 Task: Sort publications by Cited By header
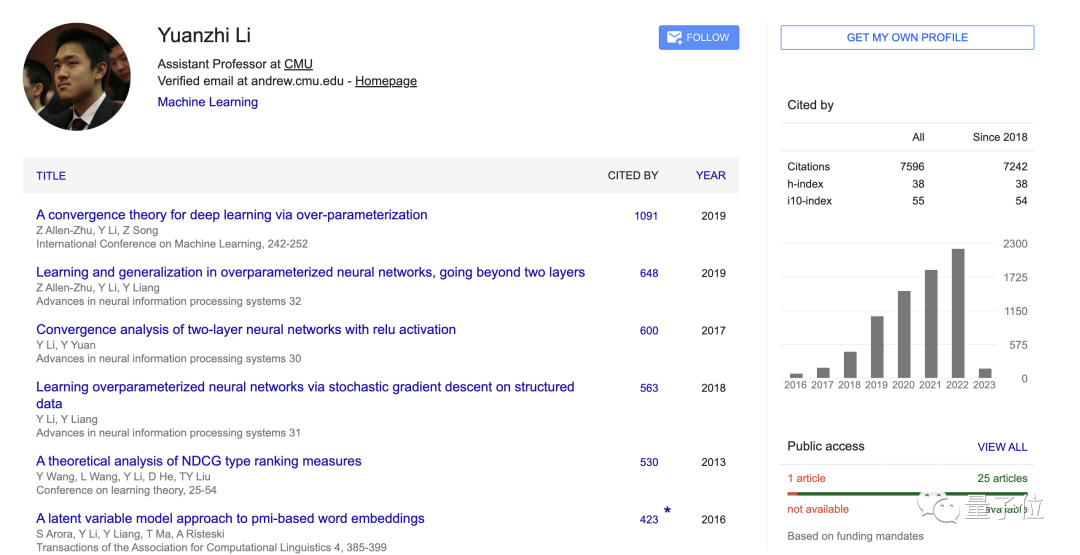633,176
